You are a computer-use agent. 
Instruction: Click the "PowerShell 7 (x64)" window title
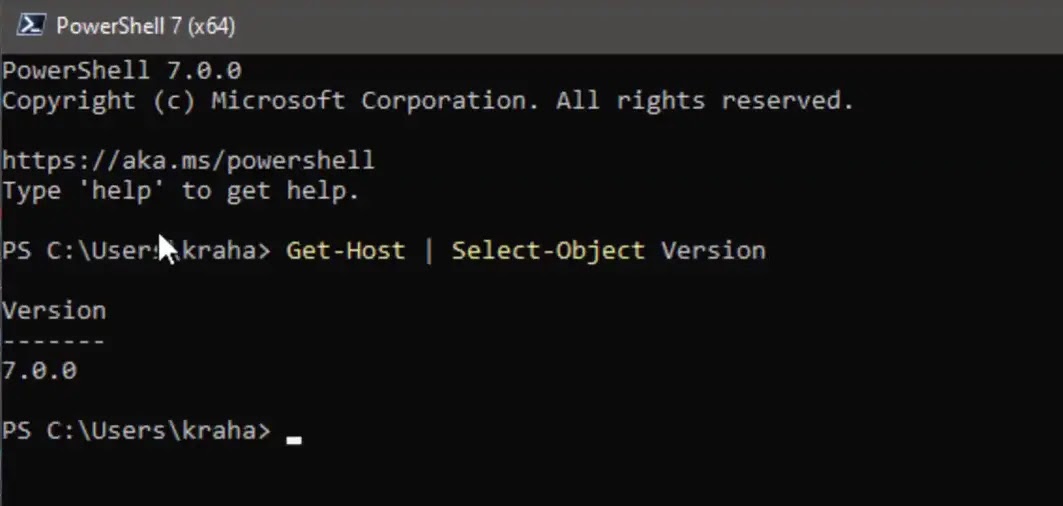pyautogui.click(x=145, y=26)
